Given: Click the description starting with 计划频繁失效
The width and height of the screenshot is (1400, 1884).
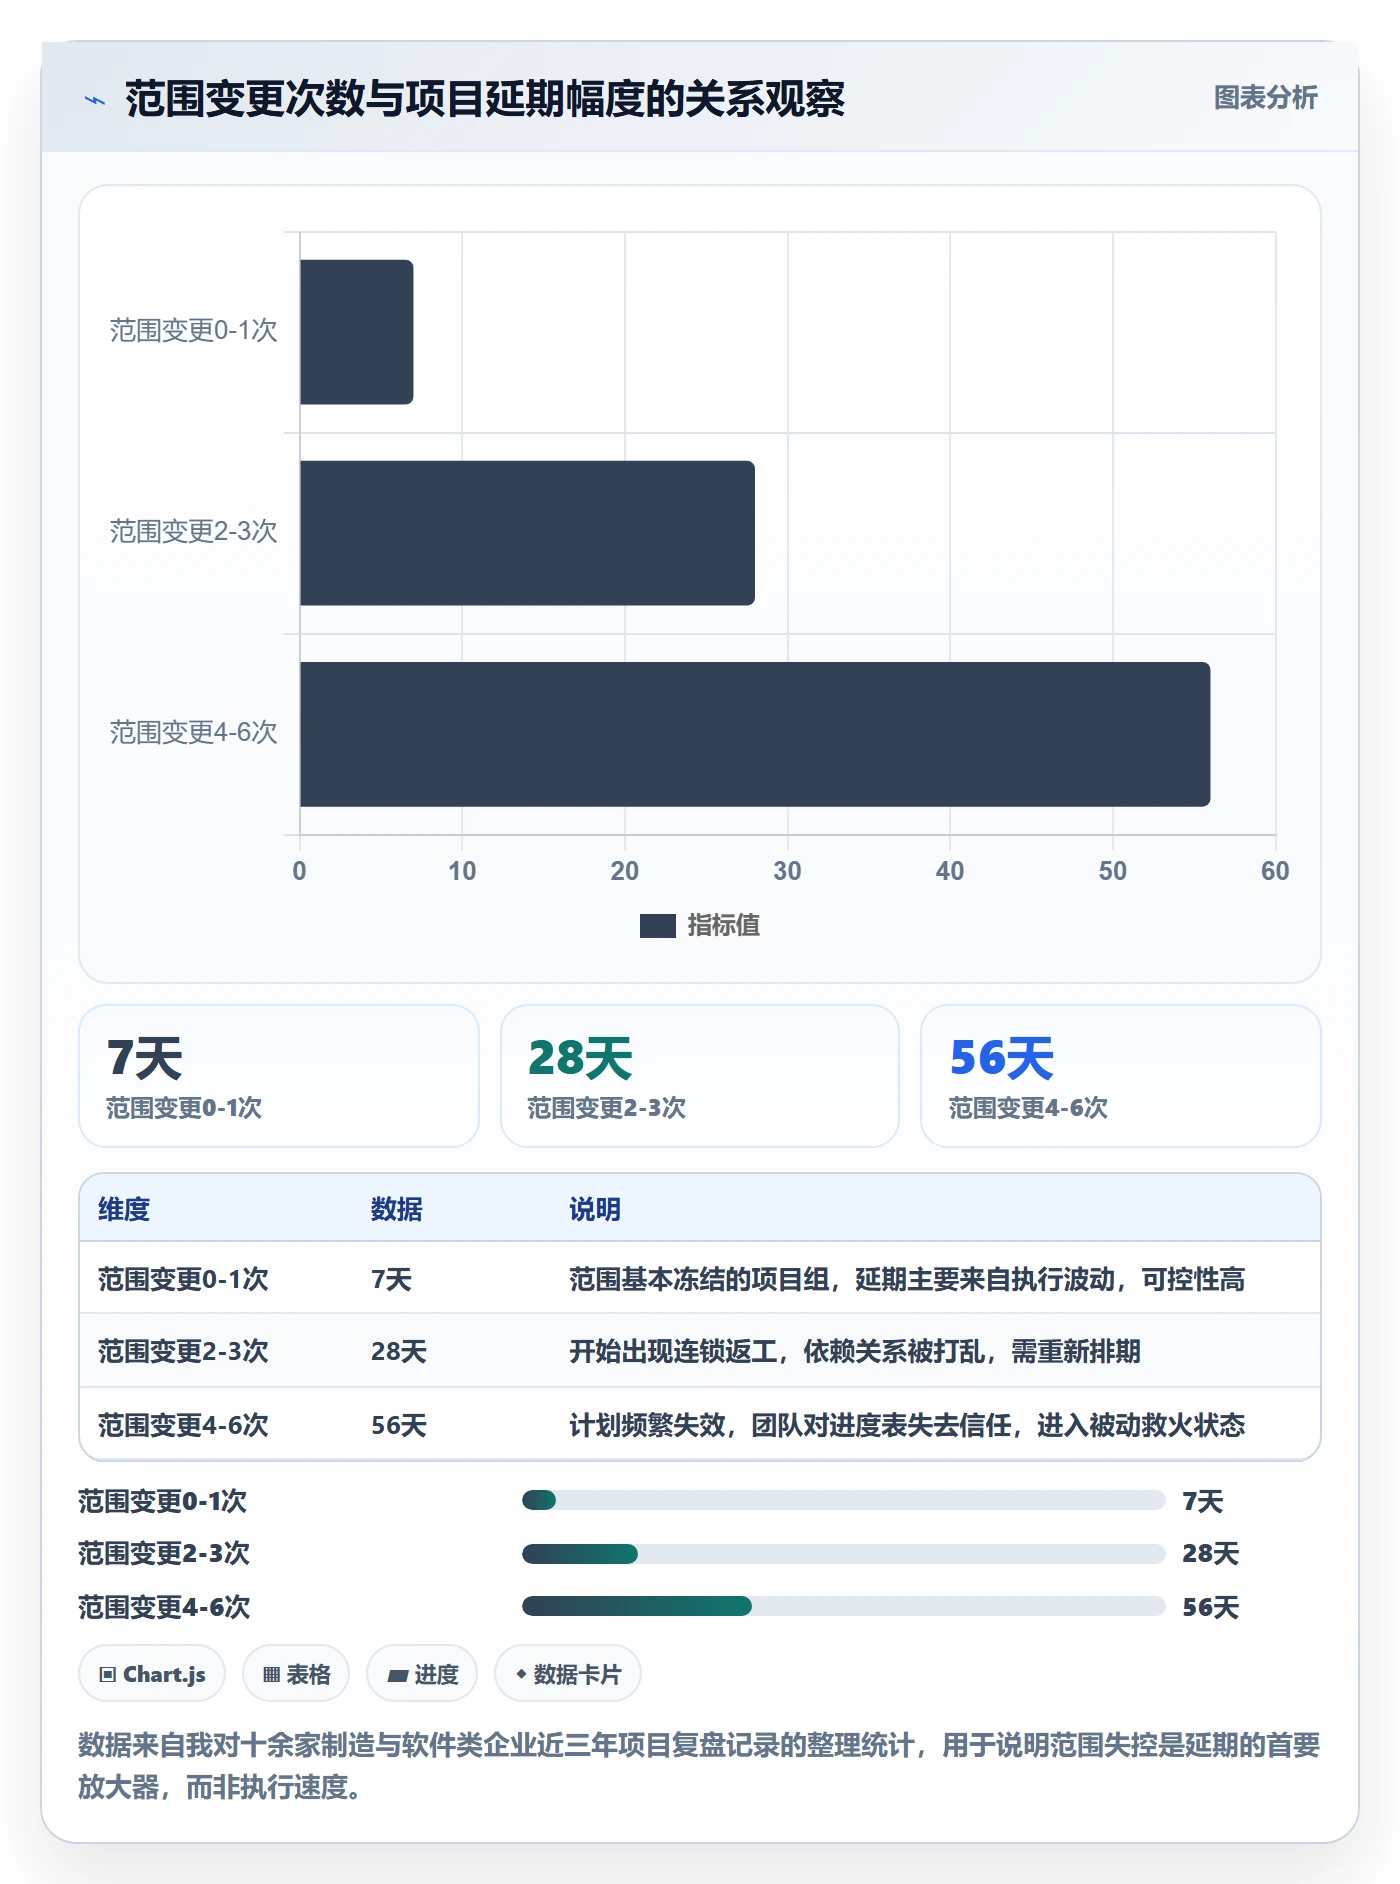Looking at the screenshot, I should tap(907, 1425).
